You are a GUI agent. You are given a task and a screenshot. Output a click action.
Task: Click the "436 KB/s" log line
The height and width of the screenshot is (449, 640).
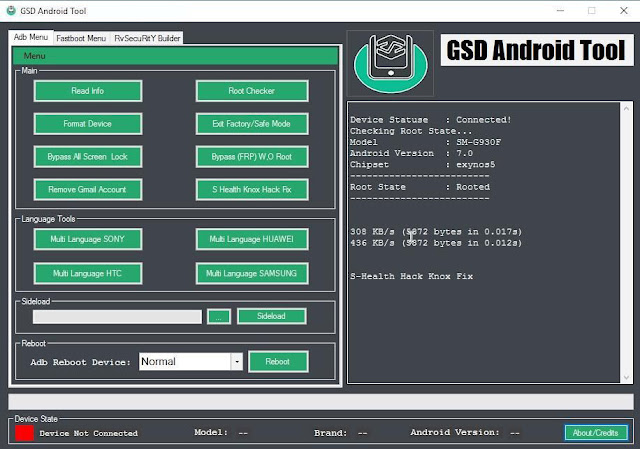click(x=436, y=243)
